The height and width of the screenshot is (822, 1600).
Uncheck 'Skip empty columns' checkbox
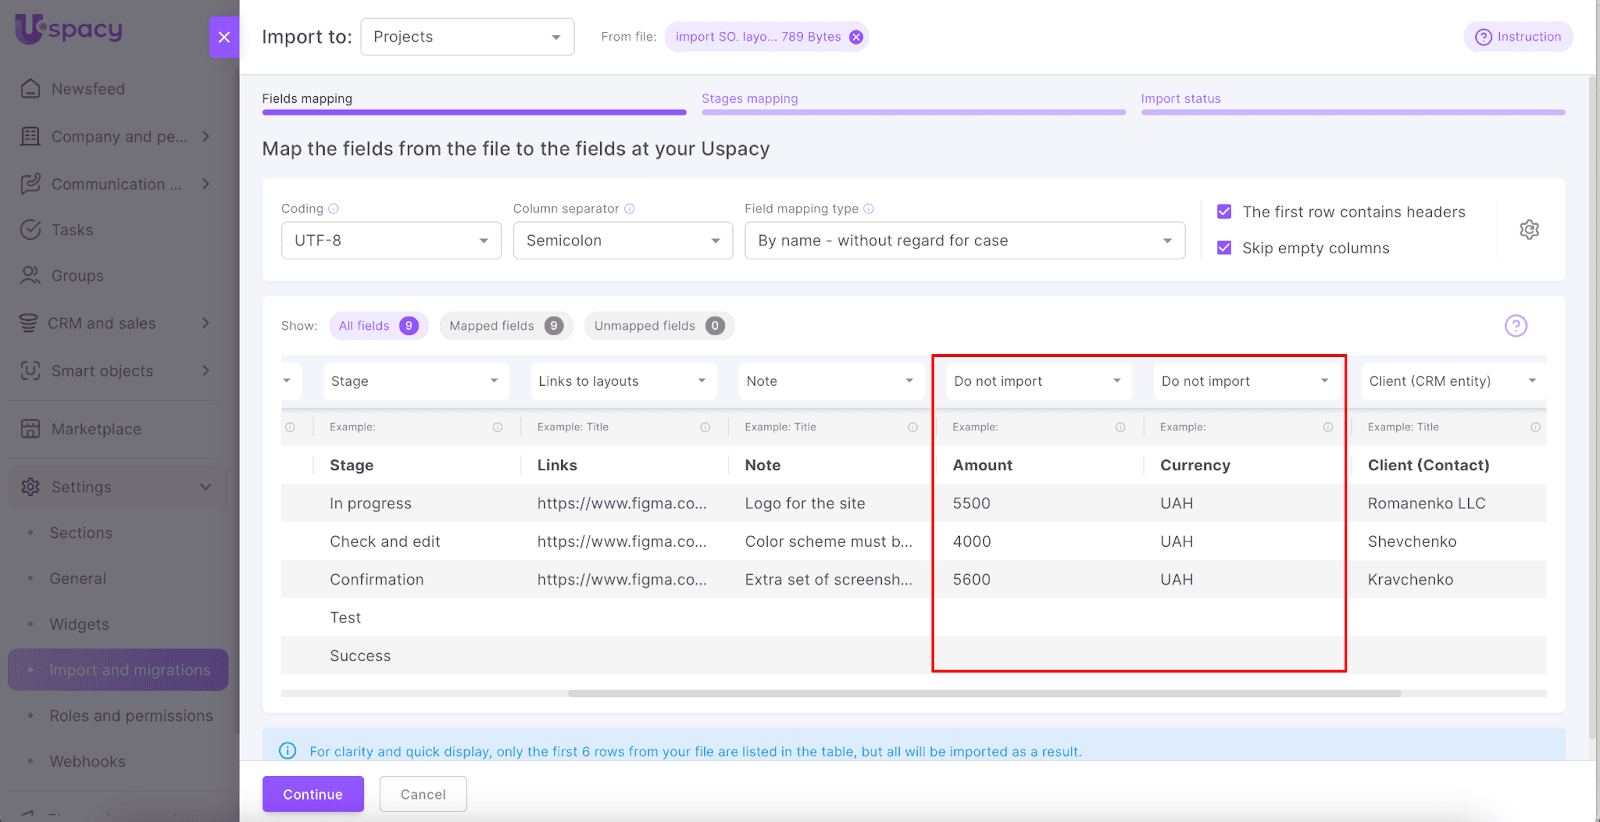click(1224, 248)
